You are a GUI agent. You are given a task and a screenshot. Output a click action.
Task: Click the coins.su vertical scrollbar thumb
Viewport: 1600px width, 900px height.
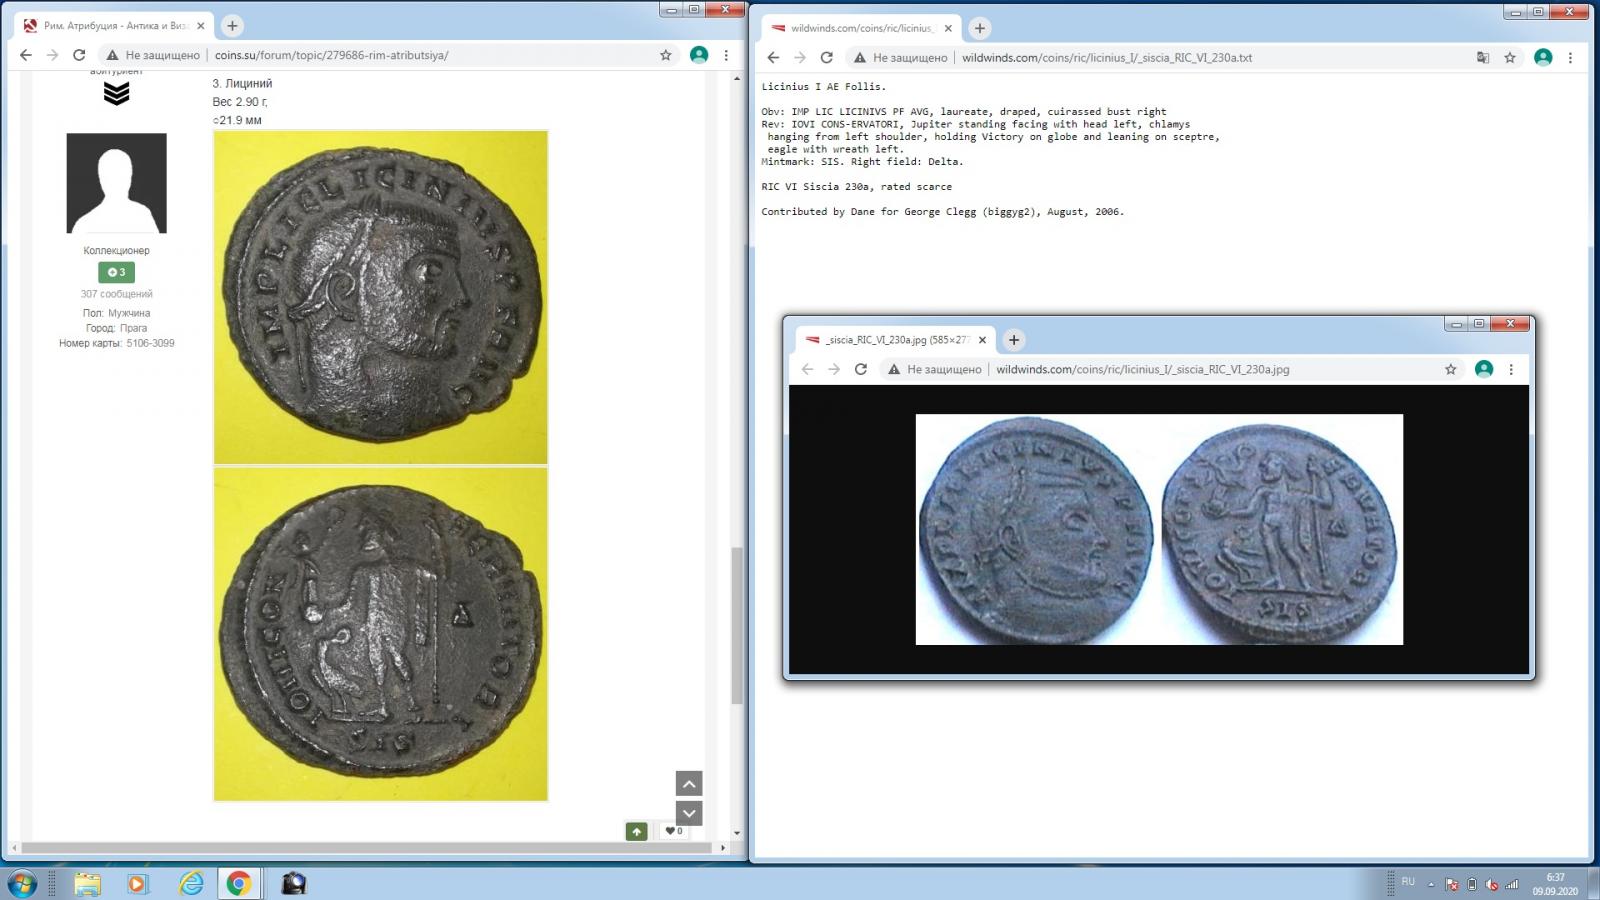point(737,626)
